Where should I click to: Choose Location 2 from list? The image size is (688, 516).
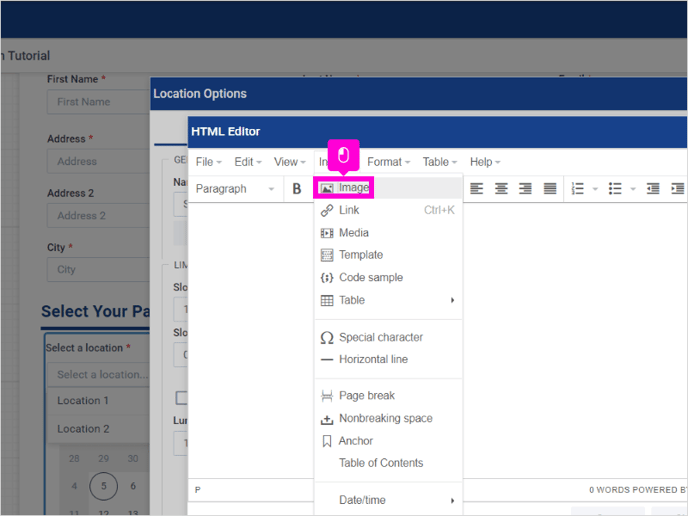click(x=99, y=429)
